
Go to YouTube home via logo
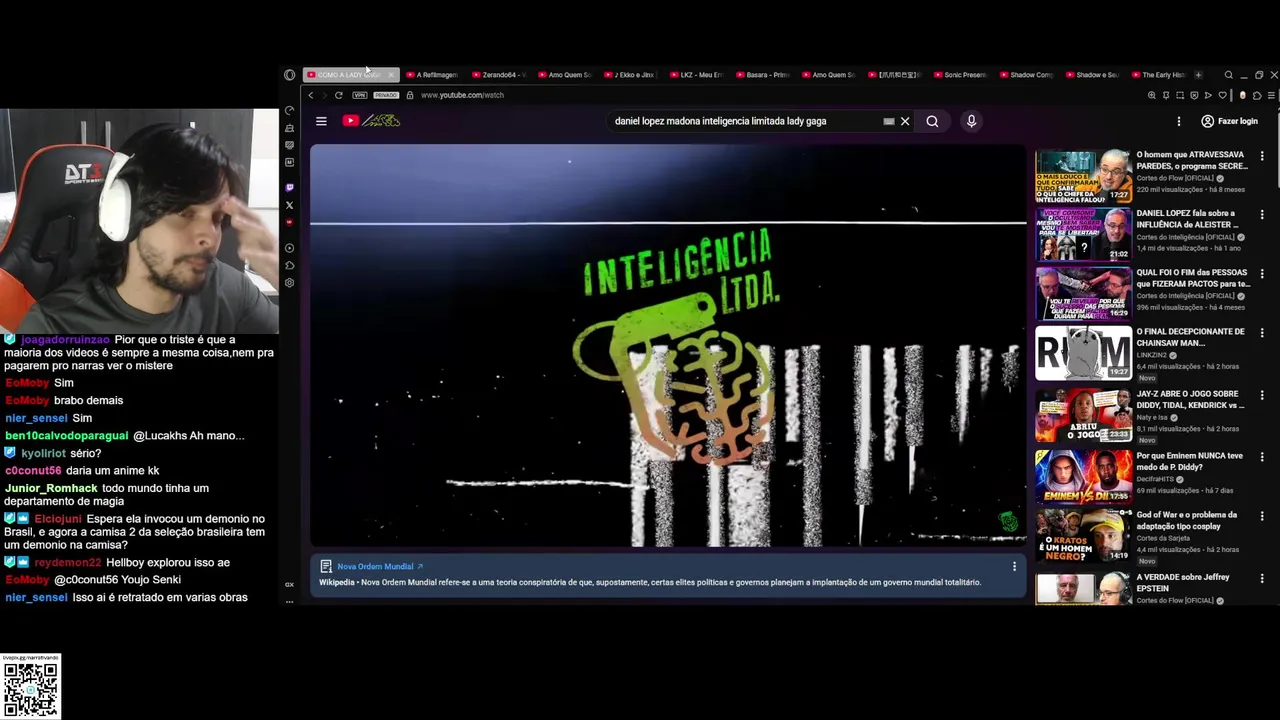(x=371, y=121)
